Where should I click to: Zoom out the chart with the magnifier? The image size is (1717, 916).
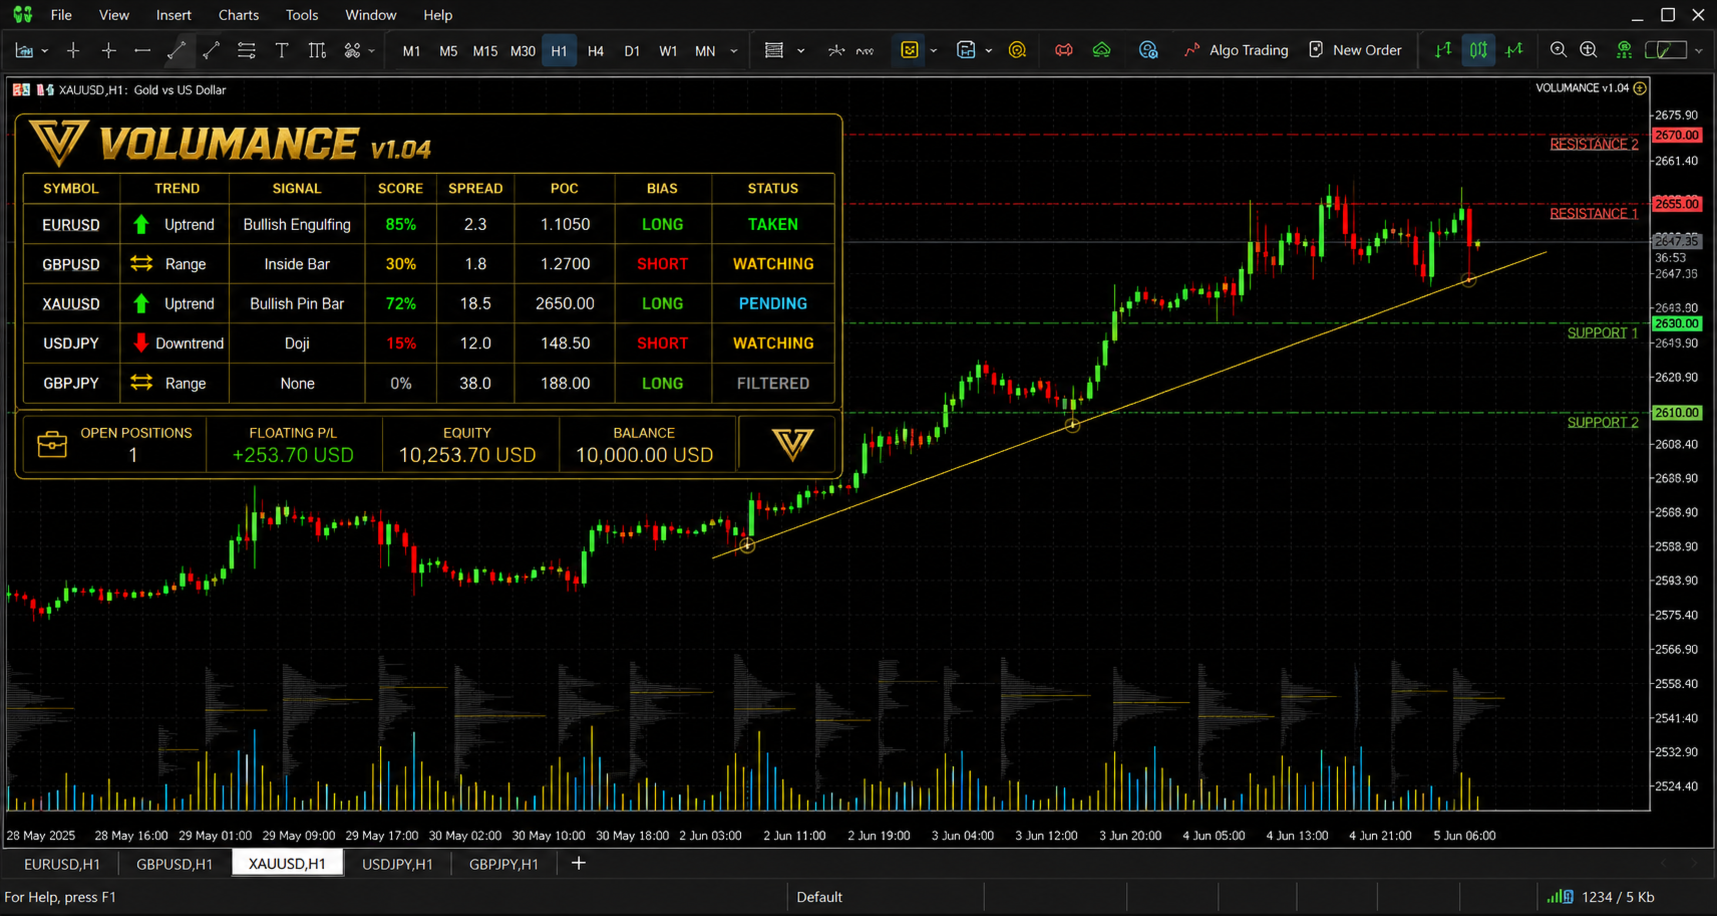[1558, 50]
